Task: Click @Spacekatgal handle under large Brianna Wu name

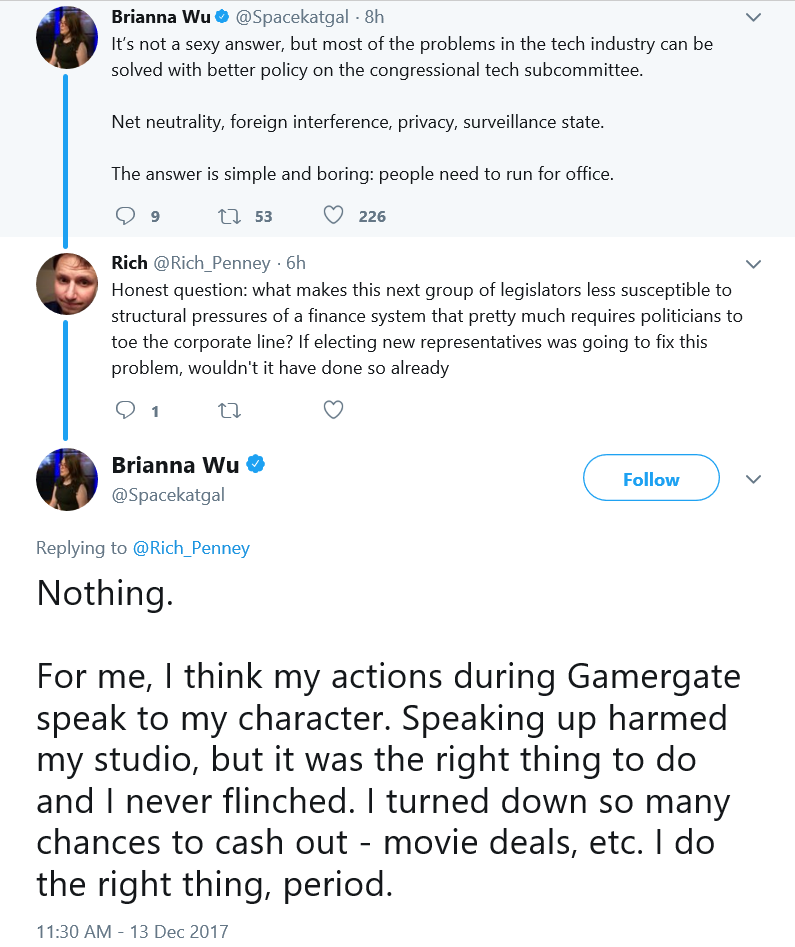Action: click(168, 495)
